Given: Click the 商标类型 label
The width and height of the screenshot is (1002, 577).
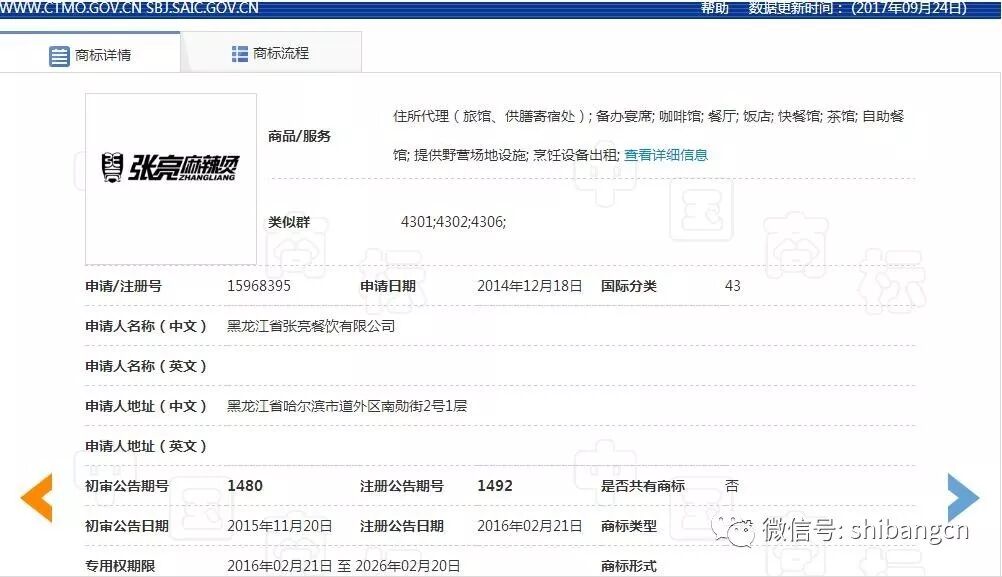Looking at the screenshot, I should click(x=629, y=526).
